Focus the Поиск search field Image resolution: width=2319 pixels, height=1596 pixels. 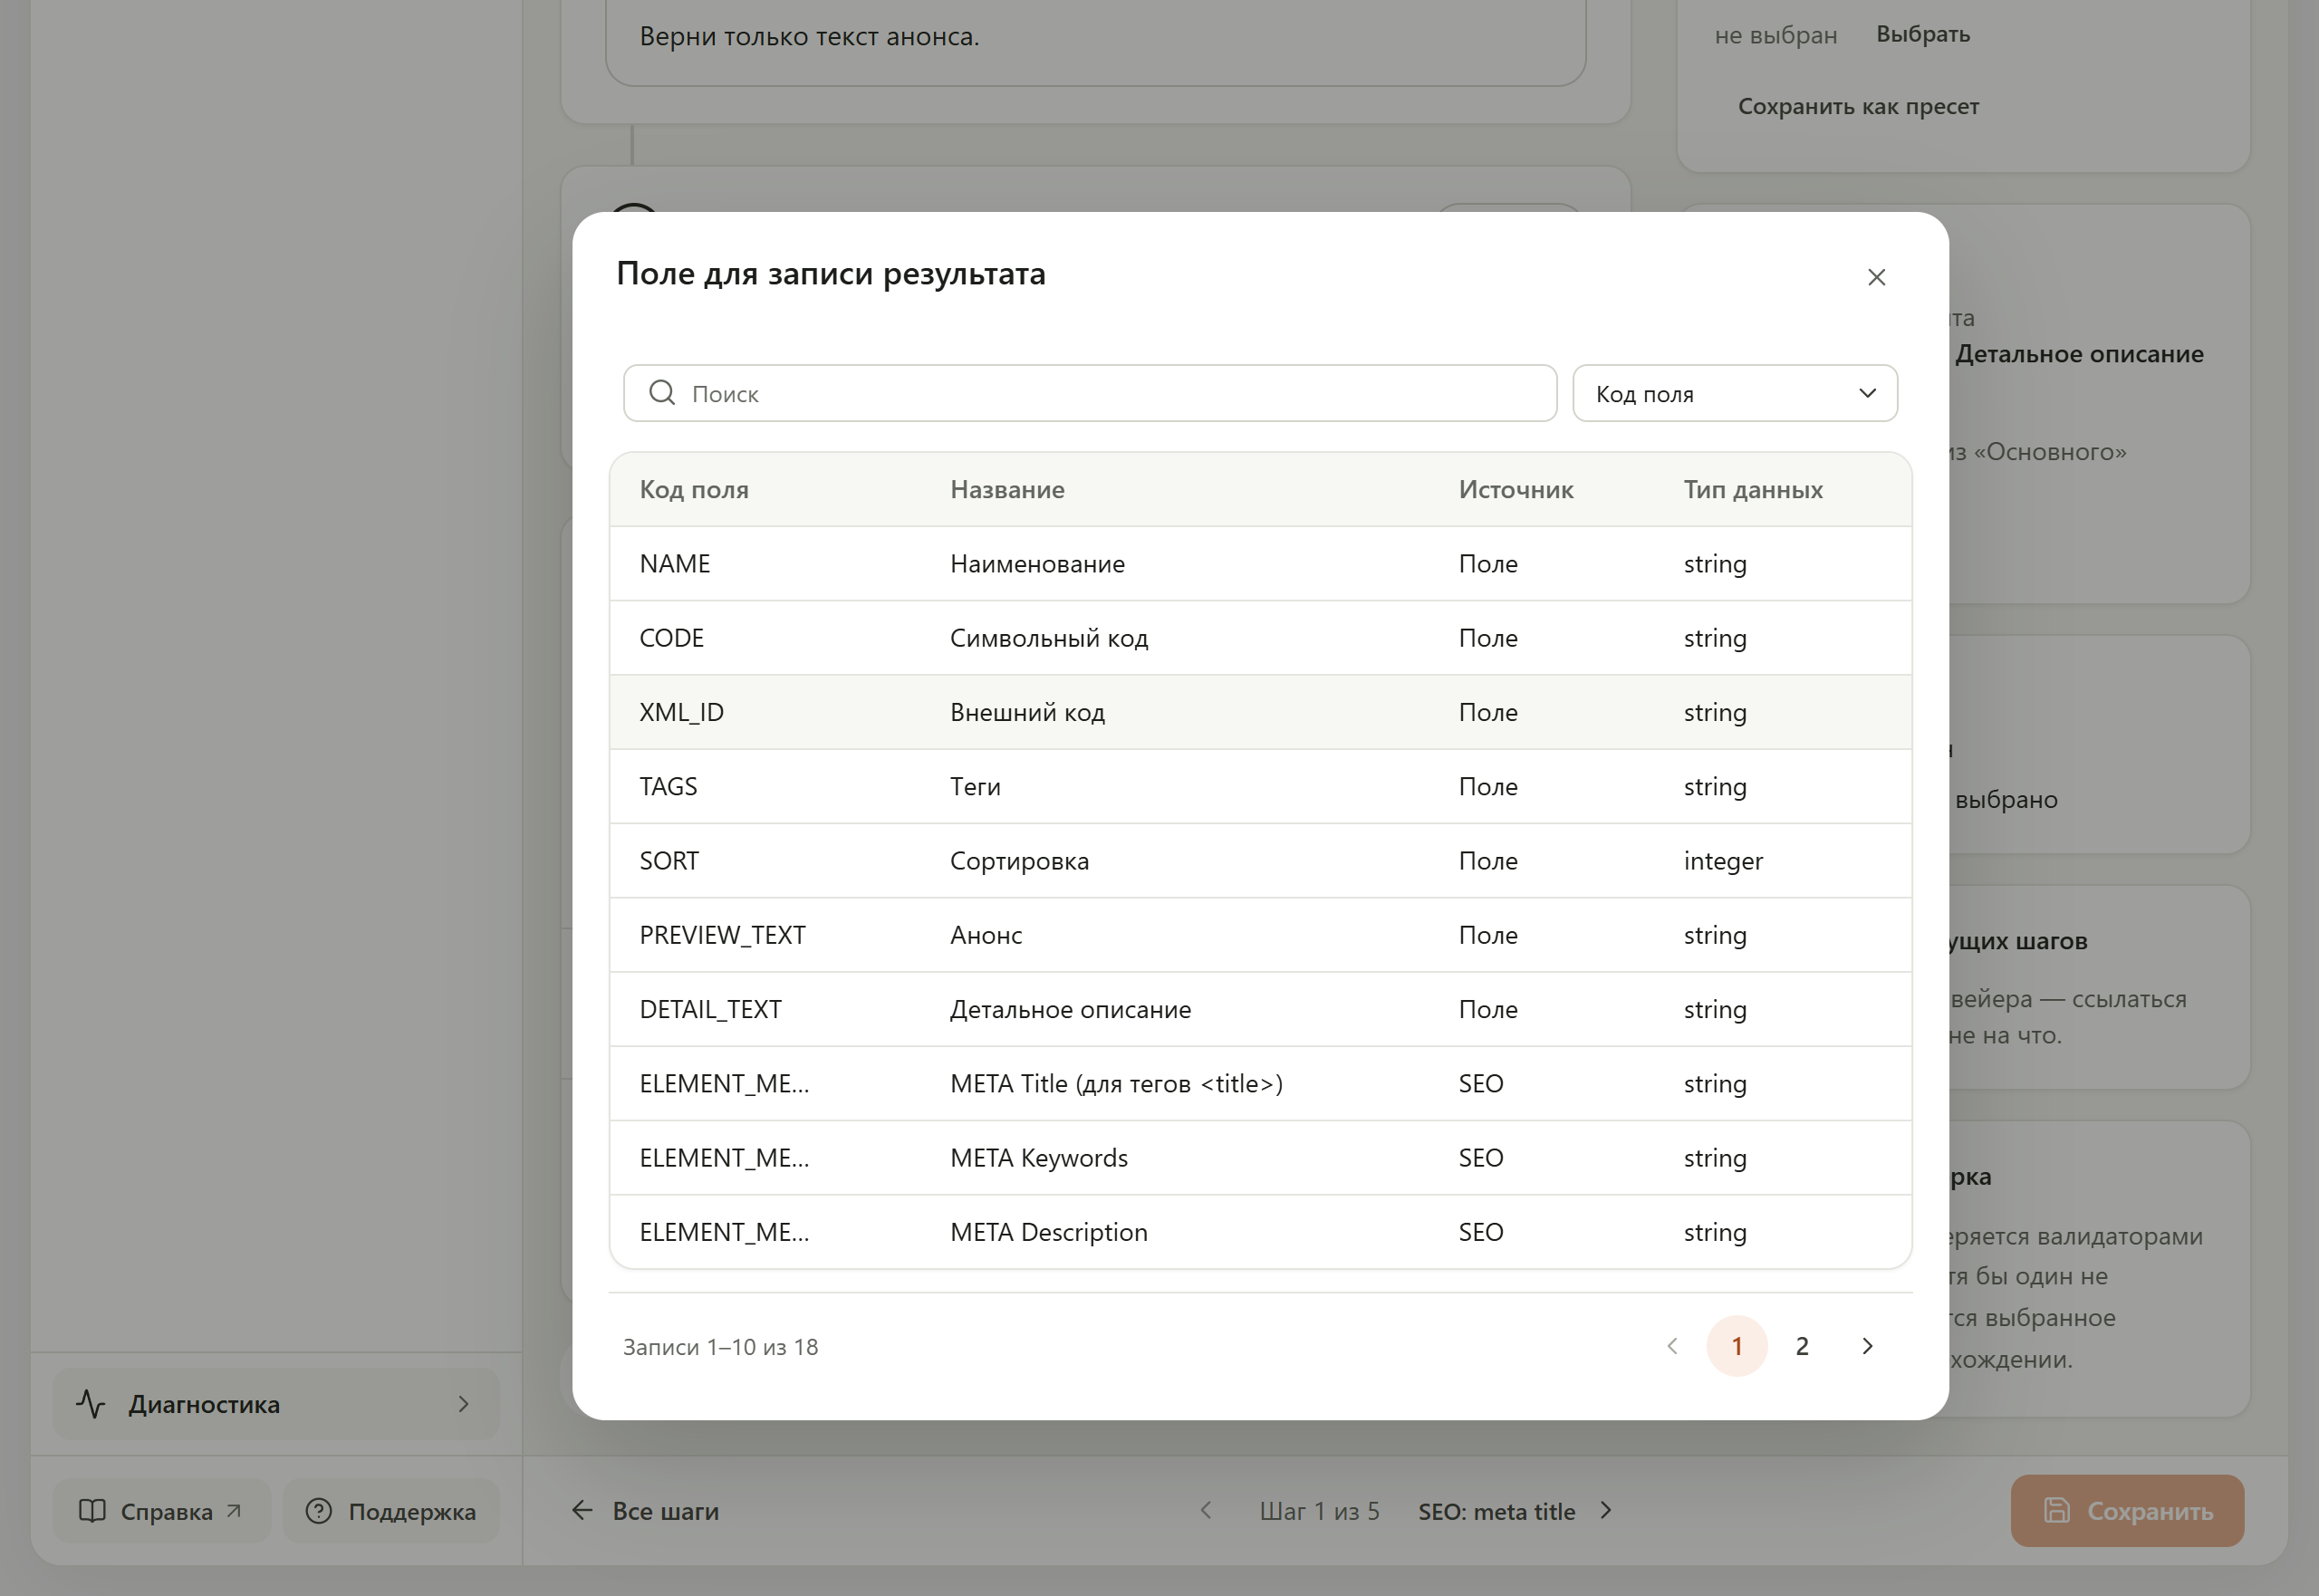[1089, 393]
